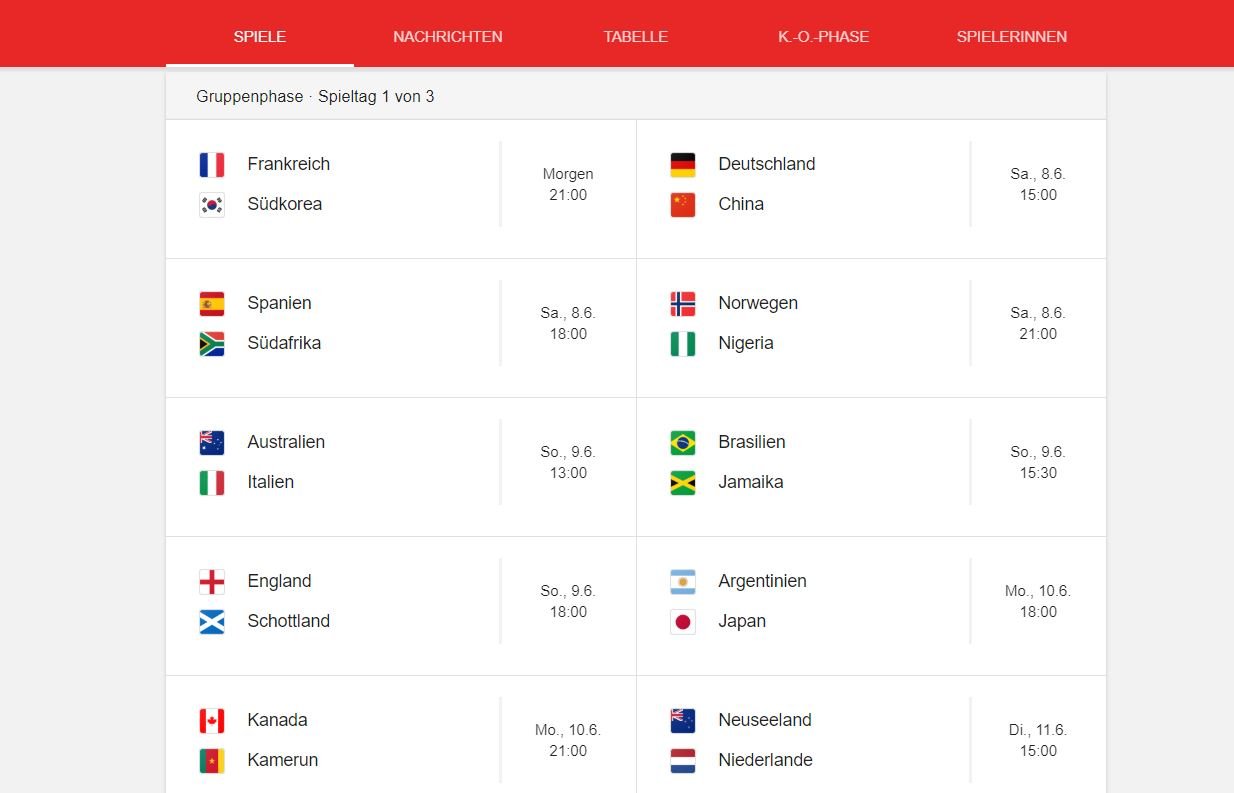This screenshot has width=1234, height=793.
Task: Click the Gruppenphase Spieltag 1 von 3 header
Action: pyautogui.click(x=315, y=97)
